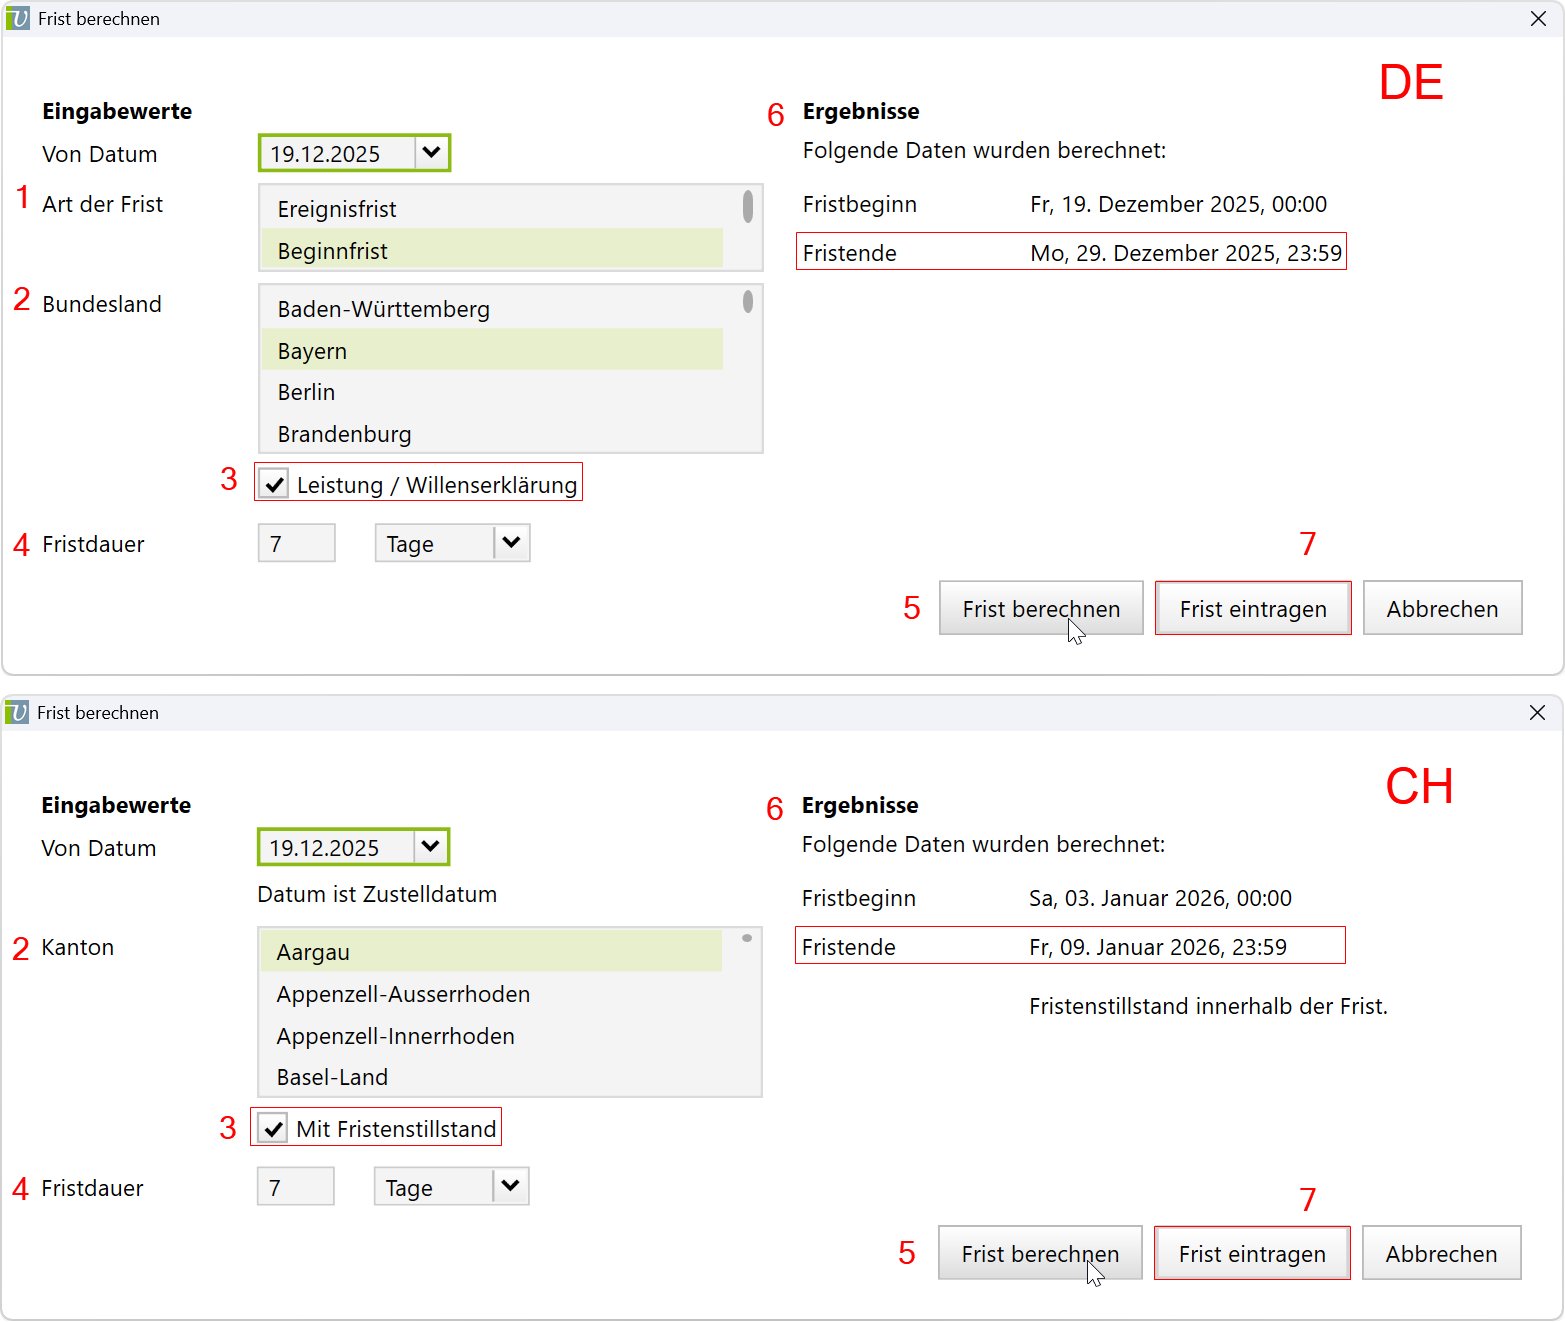
Task: Click the Bundesland list scrollbar thumb
Action: (748, 301)
